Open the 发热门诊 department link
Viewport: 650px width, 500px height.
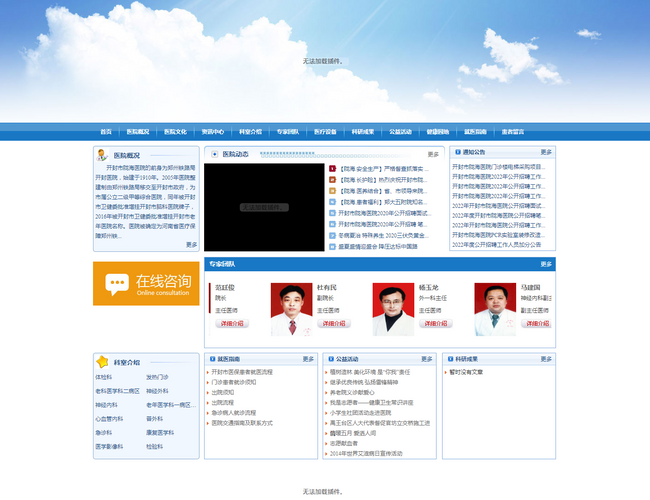pos(157,377)
